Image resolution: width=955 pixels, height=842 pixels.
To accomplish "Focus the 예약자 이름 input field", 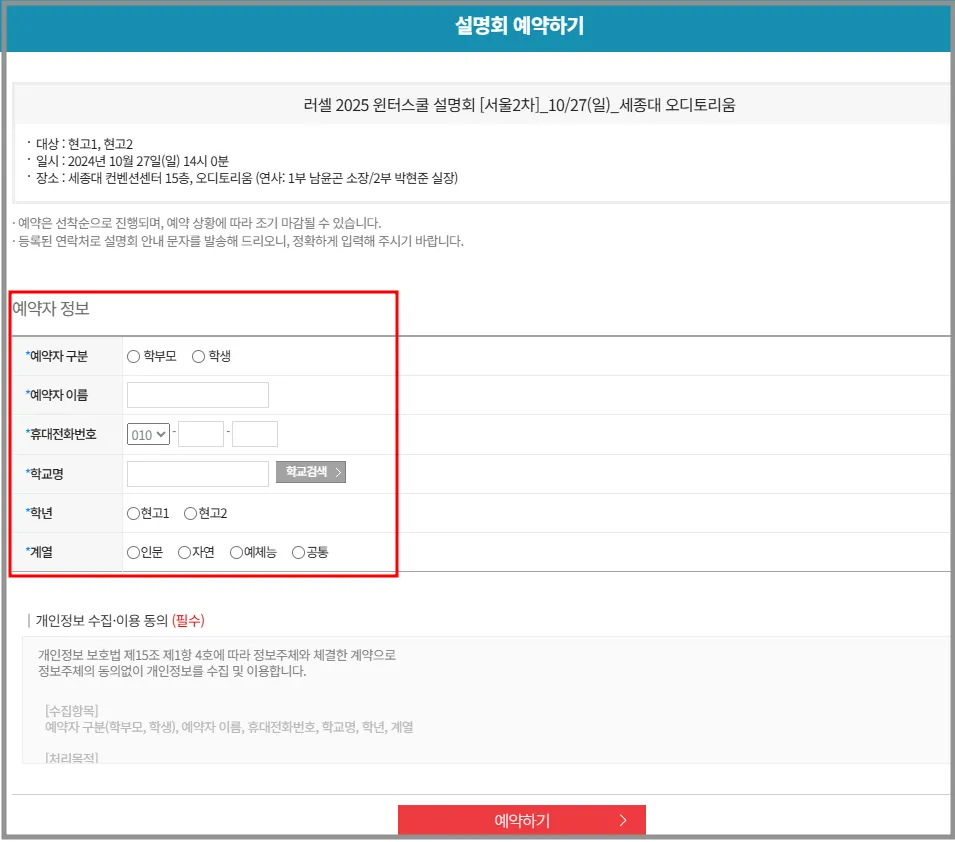I will point(197,395).
